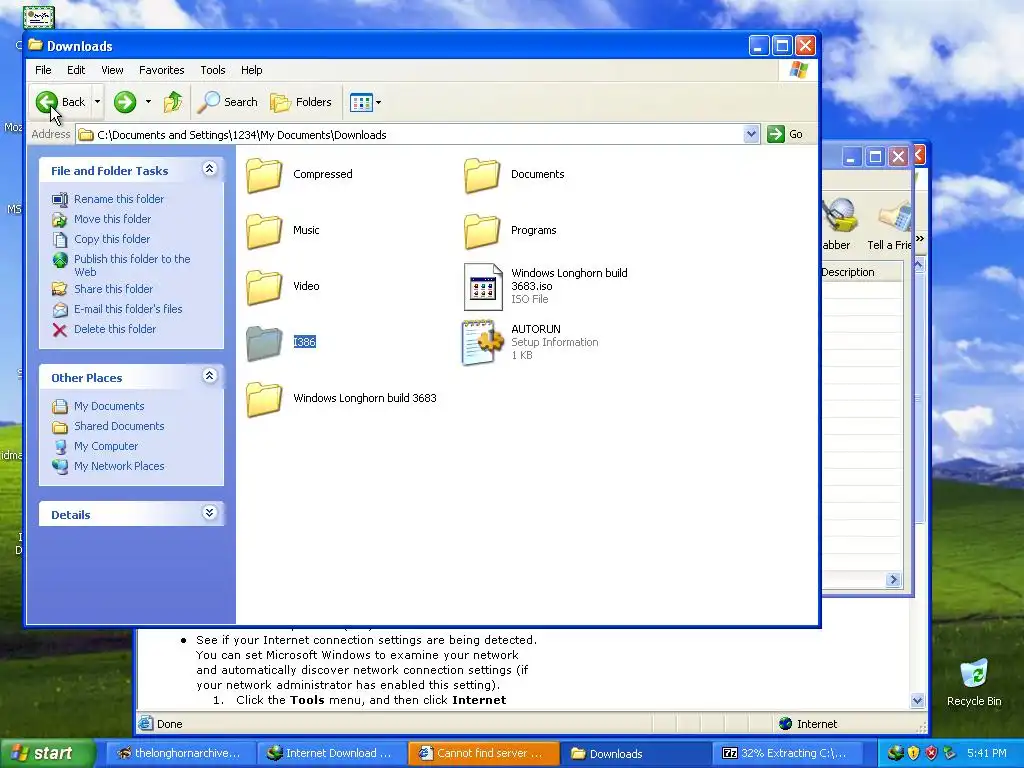Click the Go button beside address bar
Viewport: 1024px width, 768px height.
point(786,135)
